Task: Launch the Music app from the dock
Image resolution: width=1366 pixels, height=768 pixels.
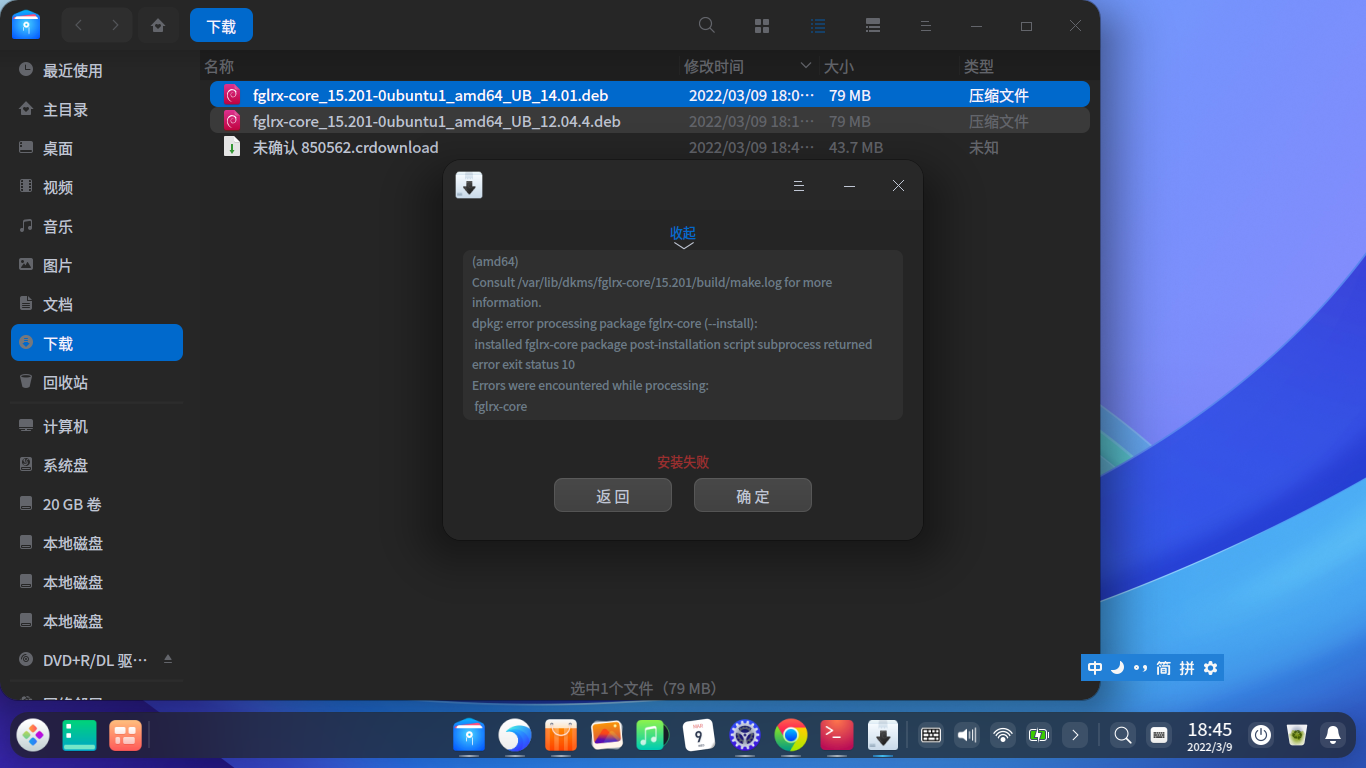Action: pos(652,735)
